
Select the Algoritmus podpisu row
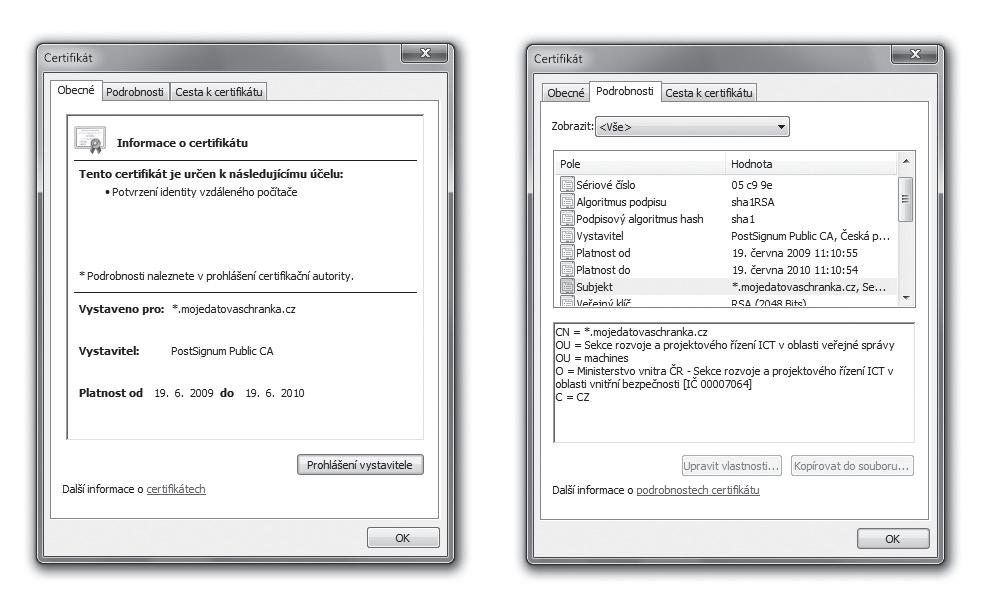[x=726, y=201]
